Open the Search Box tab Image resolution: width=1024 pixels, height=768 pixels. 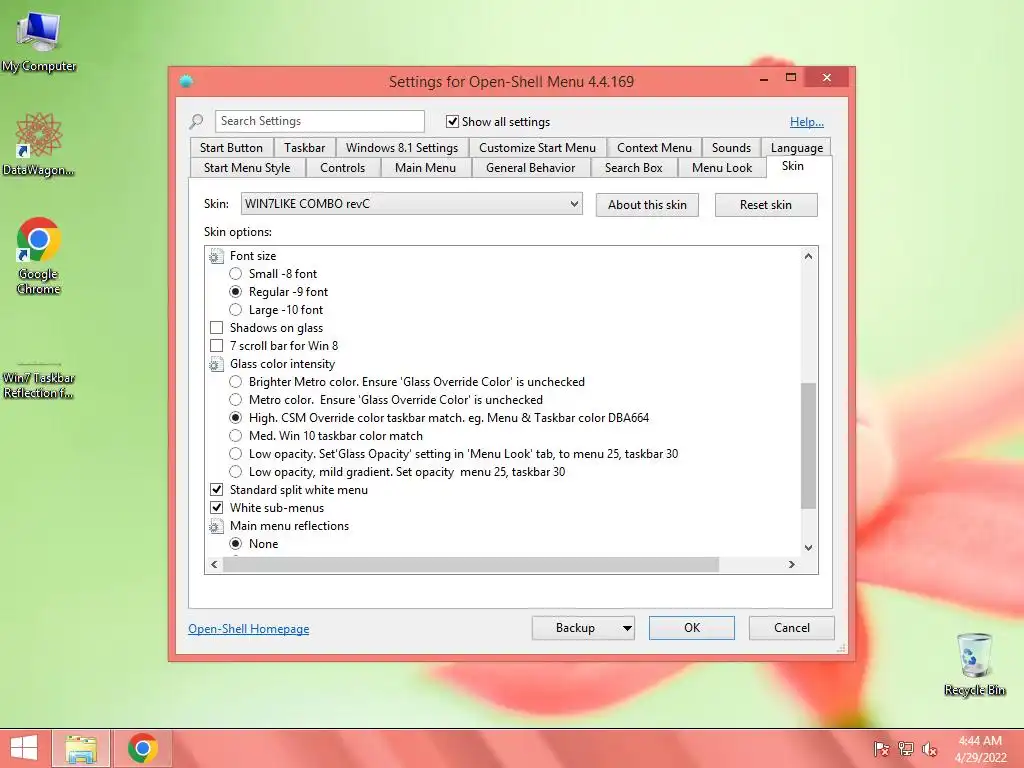[633, 168]
